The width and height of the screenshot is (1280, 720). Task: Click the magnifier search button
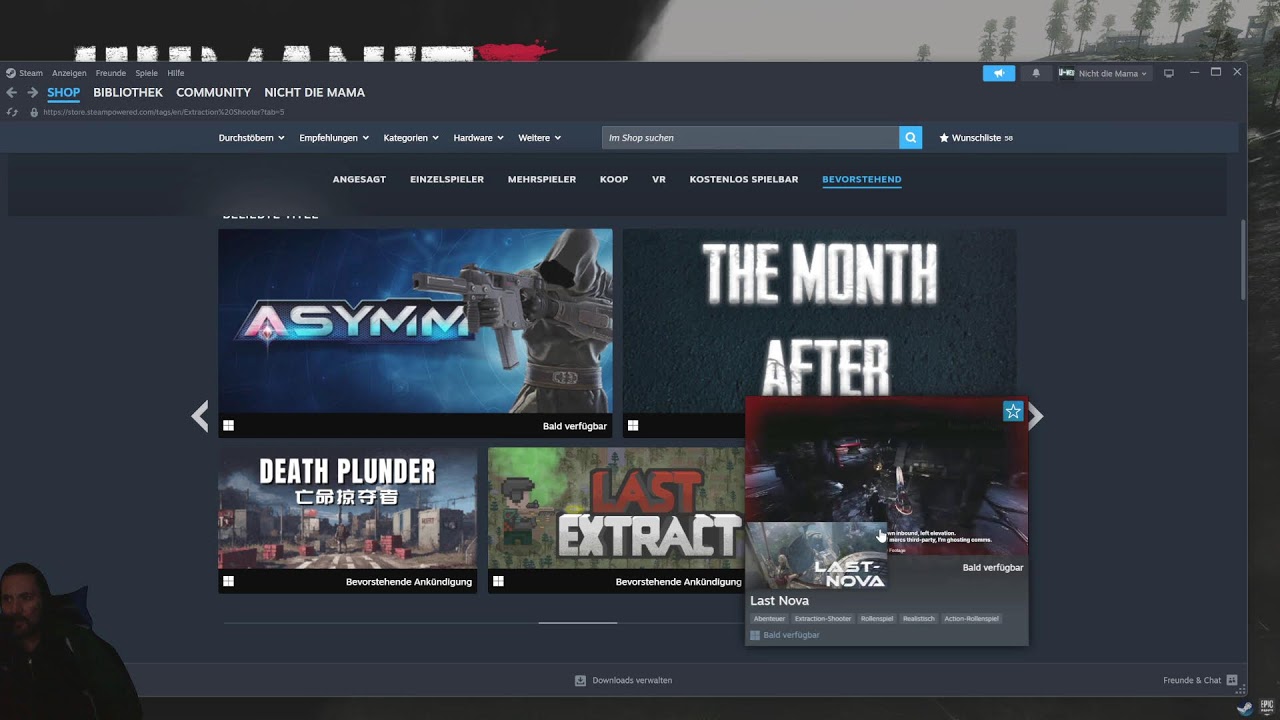(910, 138)
